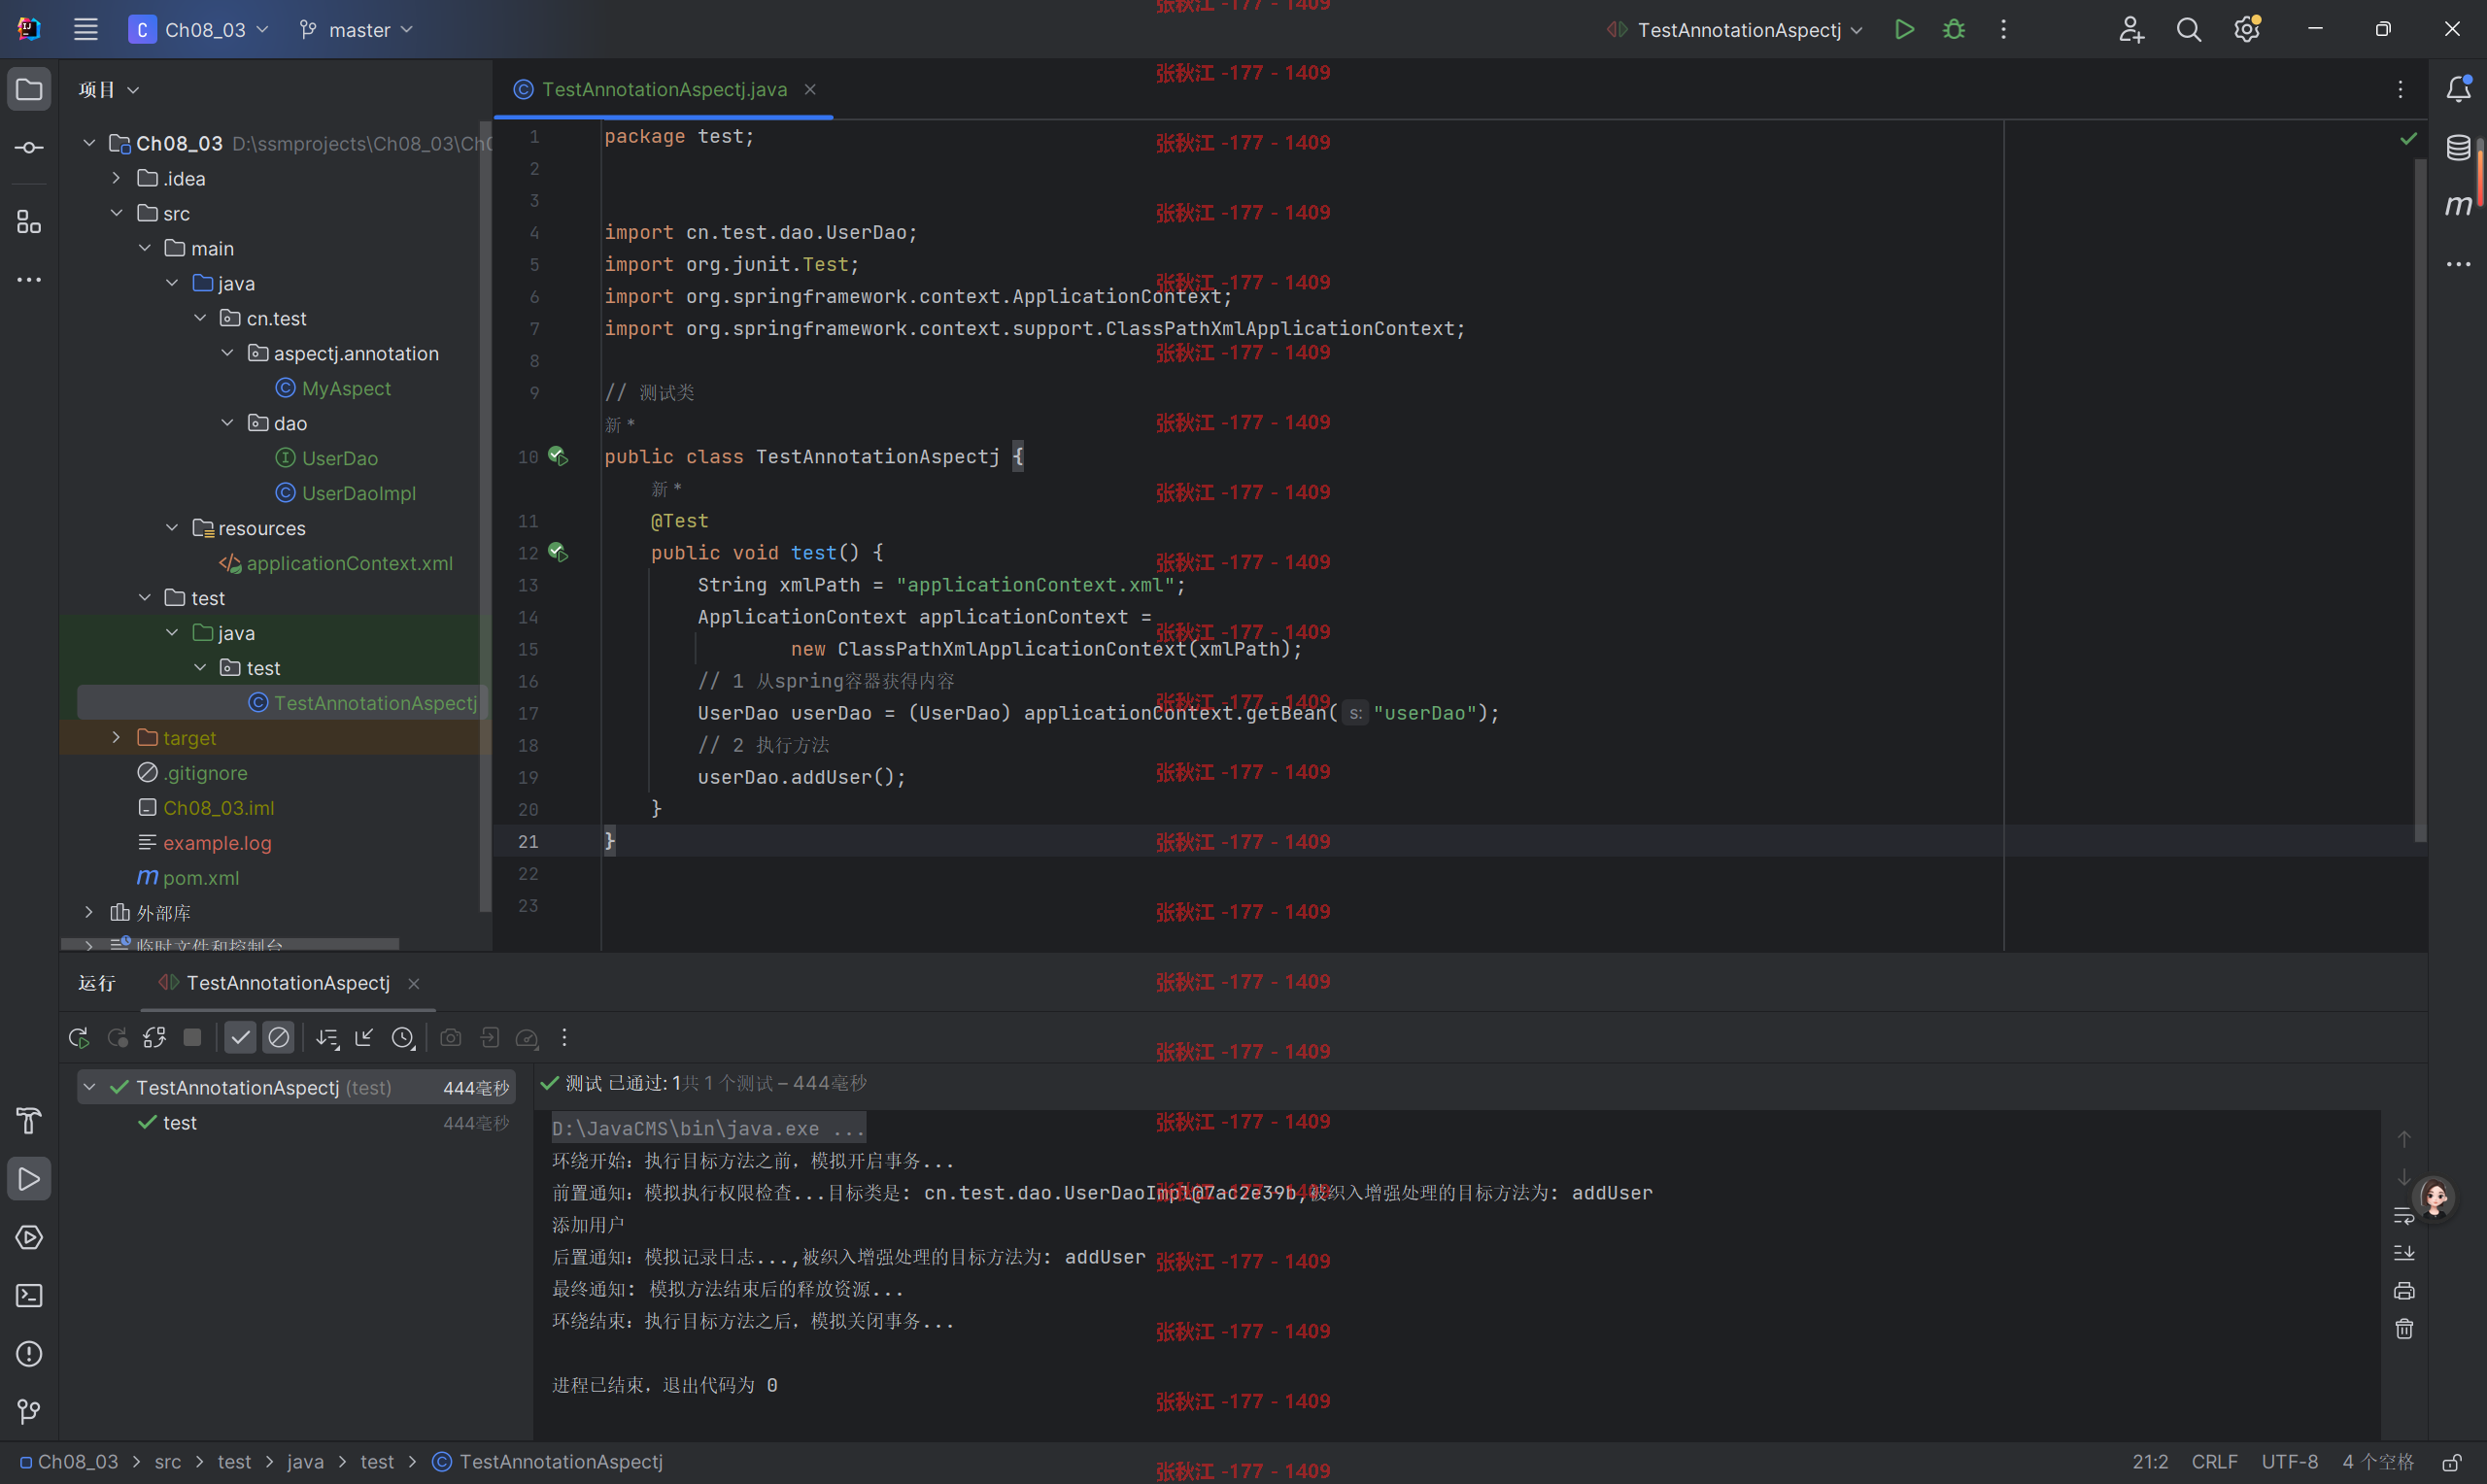Collapse TestAnnotationAspectj test result node
This screenshot has height=1484, width=2487.
coord(89,1087)
